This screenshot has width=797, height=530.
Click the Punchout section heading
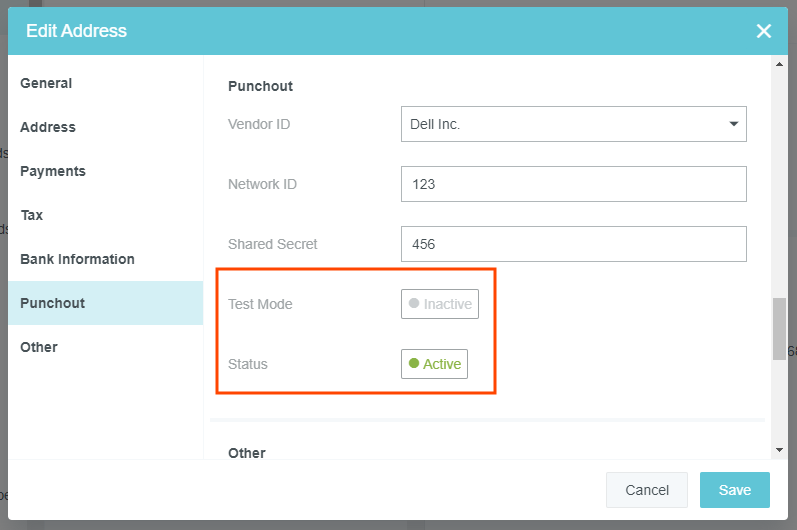pos(260,86)
